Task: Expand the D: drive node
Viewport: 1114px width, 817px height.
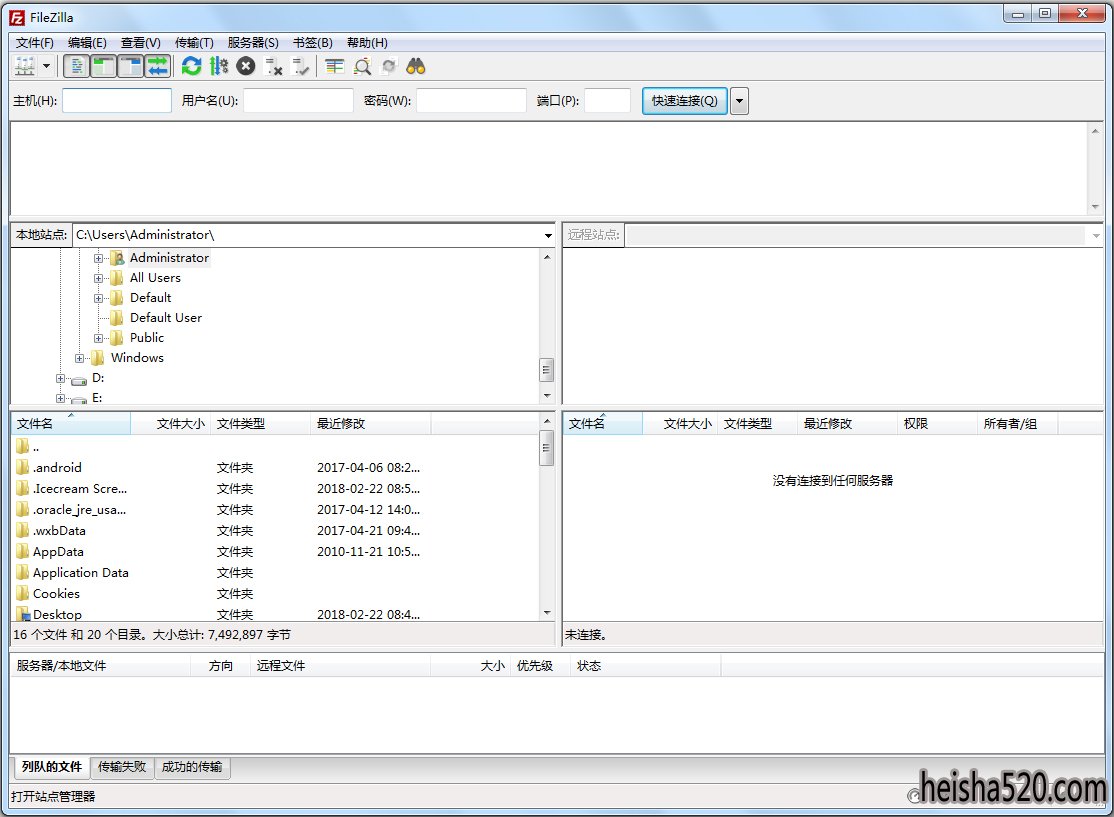Action: tap(60, 379)
